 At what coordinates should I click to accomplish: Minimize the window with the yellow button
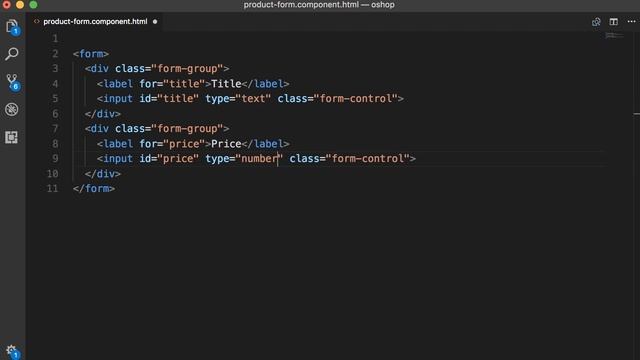click(x=20, y=5)
